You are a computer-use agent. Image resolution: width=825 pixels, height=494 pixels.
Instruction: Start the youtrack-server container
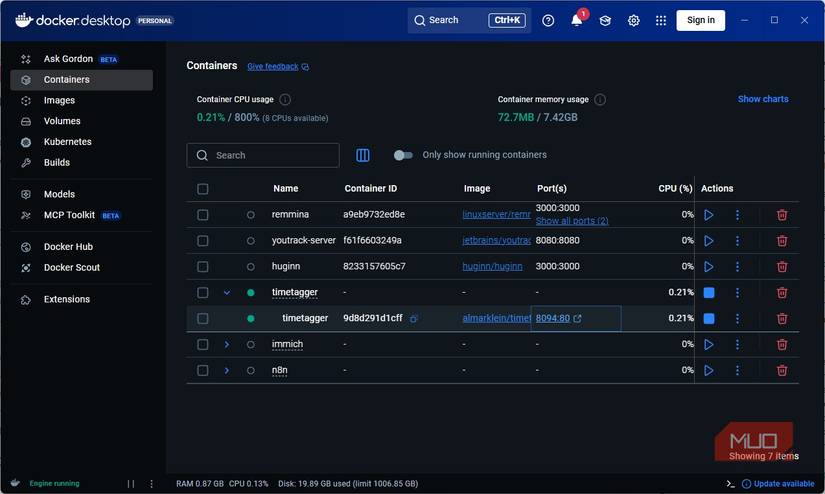pos(709,240)
